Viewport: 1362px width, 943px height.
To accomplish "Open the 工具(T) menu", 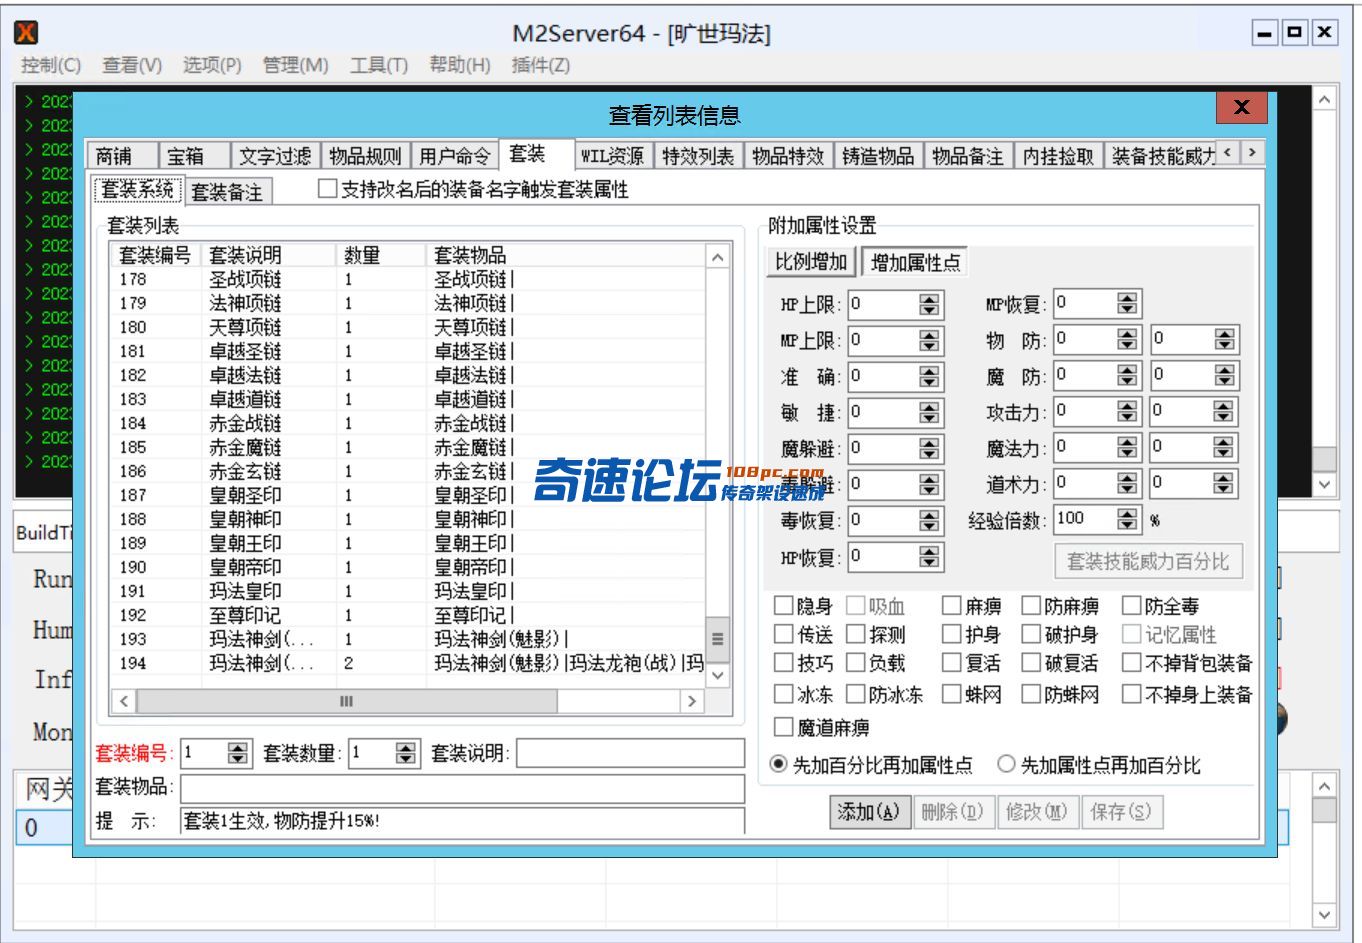I will click(379, 65).
